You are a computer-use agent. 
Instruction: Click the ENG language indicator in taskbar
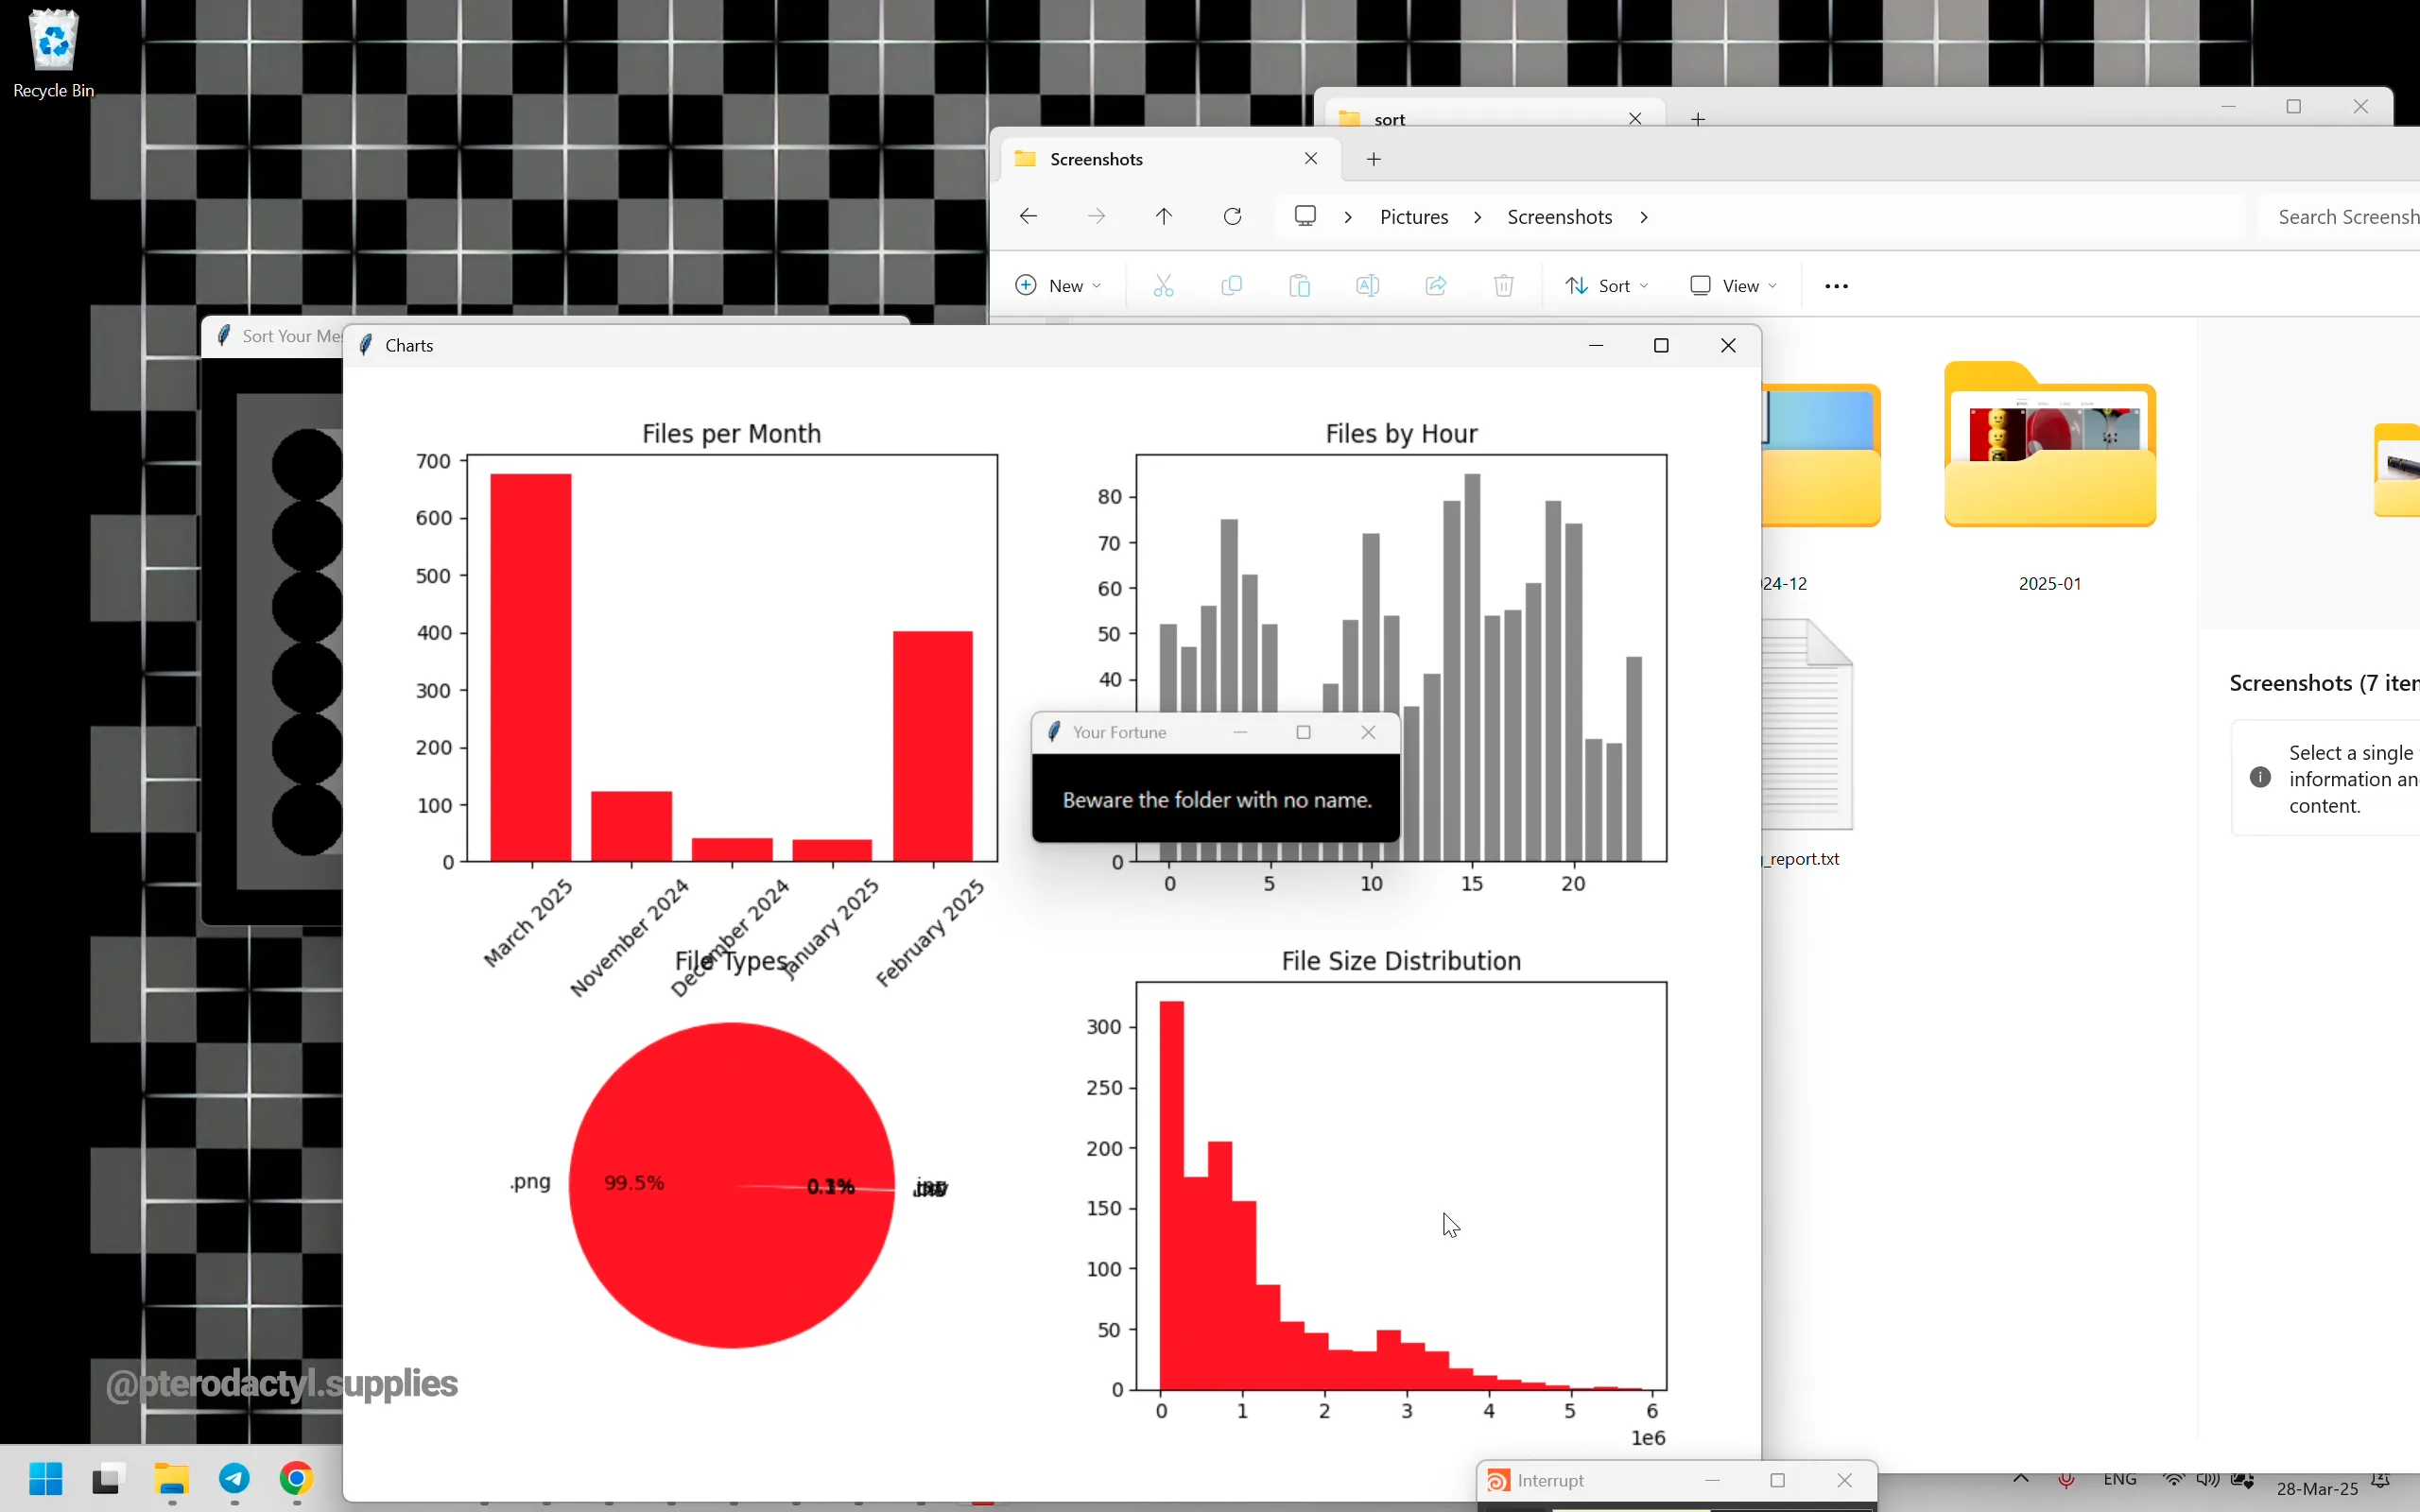[2120, 1481]
